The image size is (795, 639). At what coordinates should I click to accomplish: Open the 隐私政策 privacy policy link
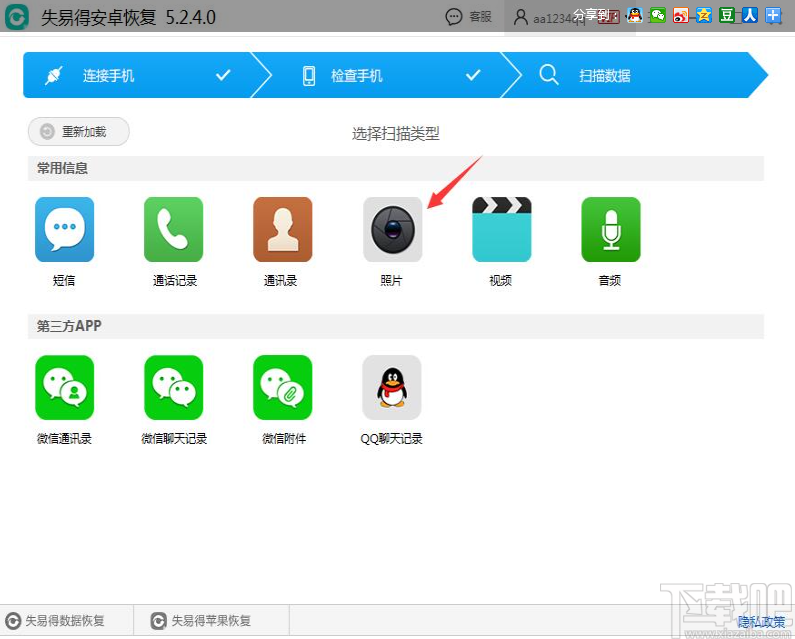point(761,621)
